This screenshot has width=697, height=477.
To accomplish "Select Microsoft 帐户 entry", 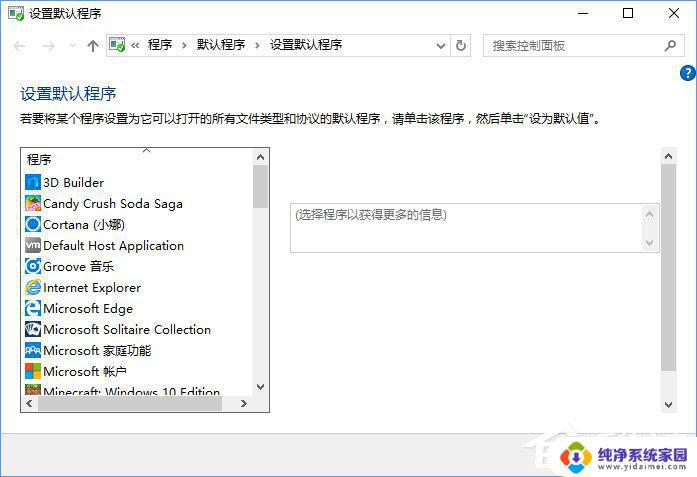I will [x=85, y=371].
